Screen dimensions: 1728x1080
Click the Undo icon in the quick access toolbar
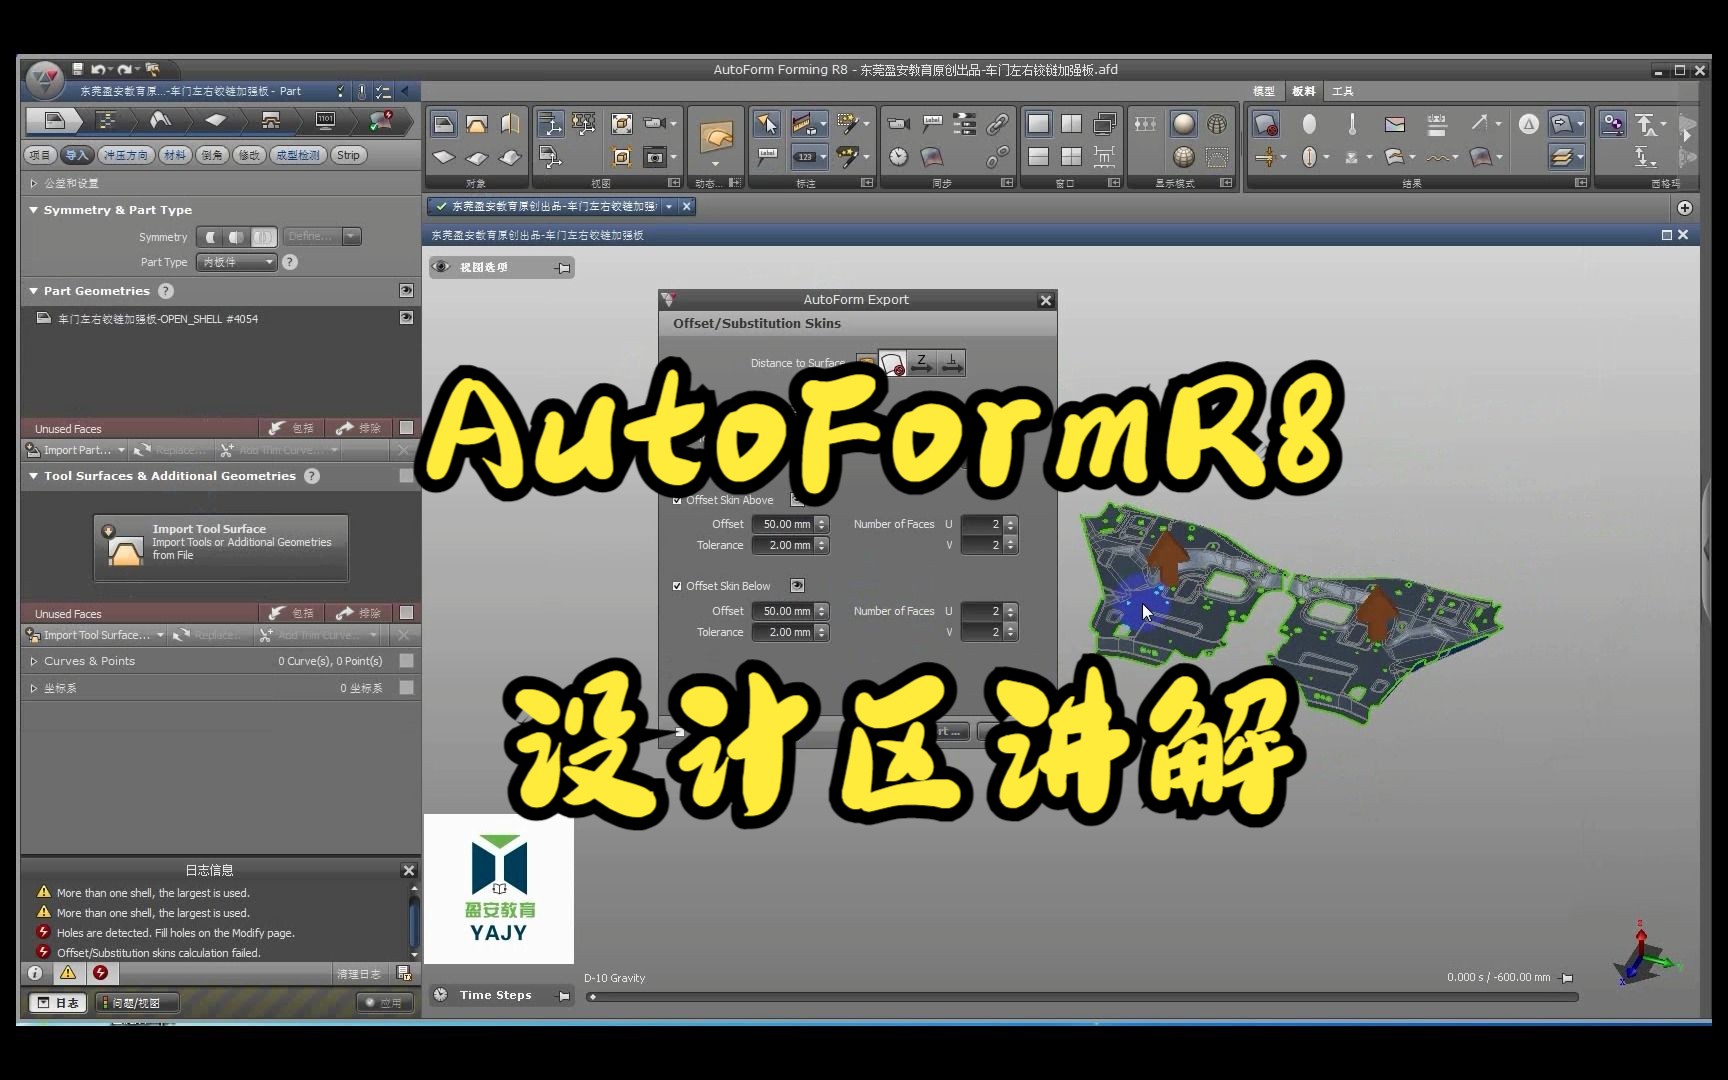98,69
